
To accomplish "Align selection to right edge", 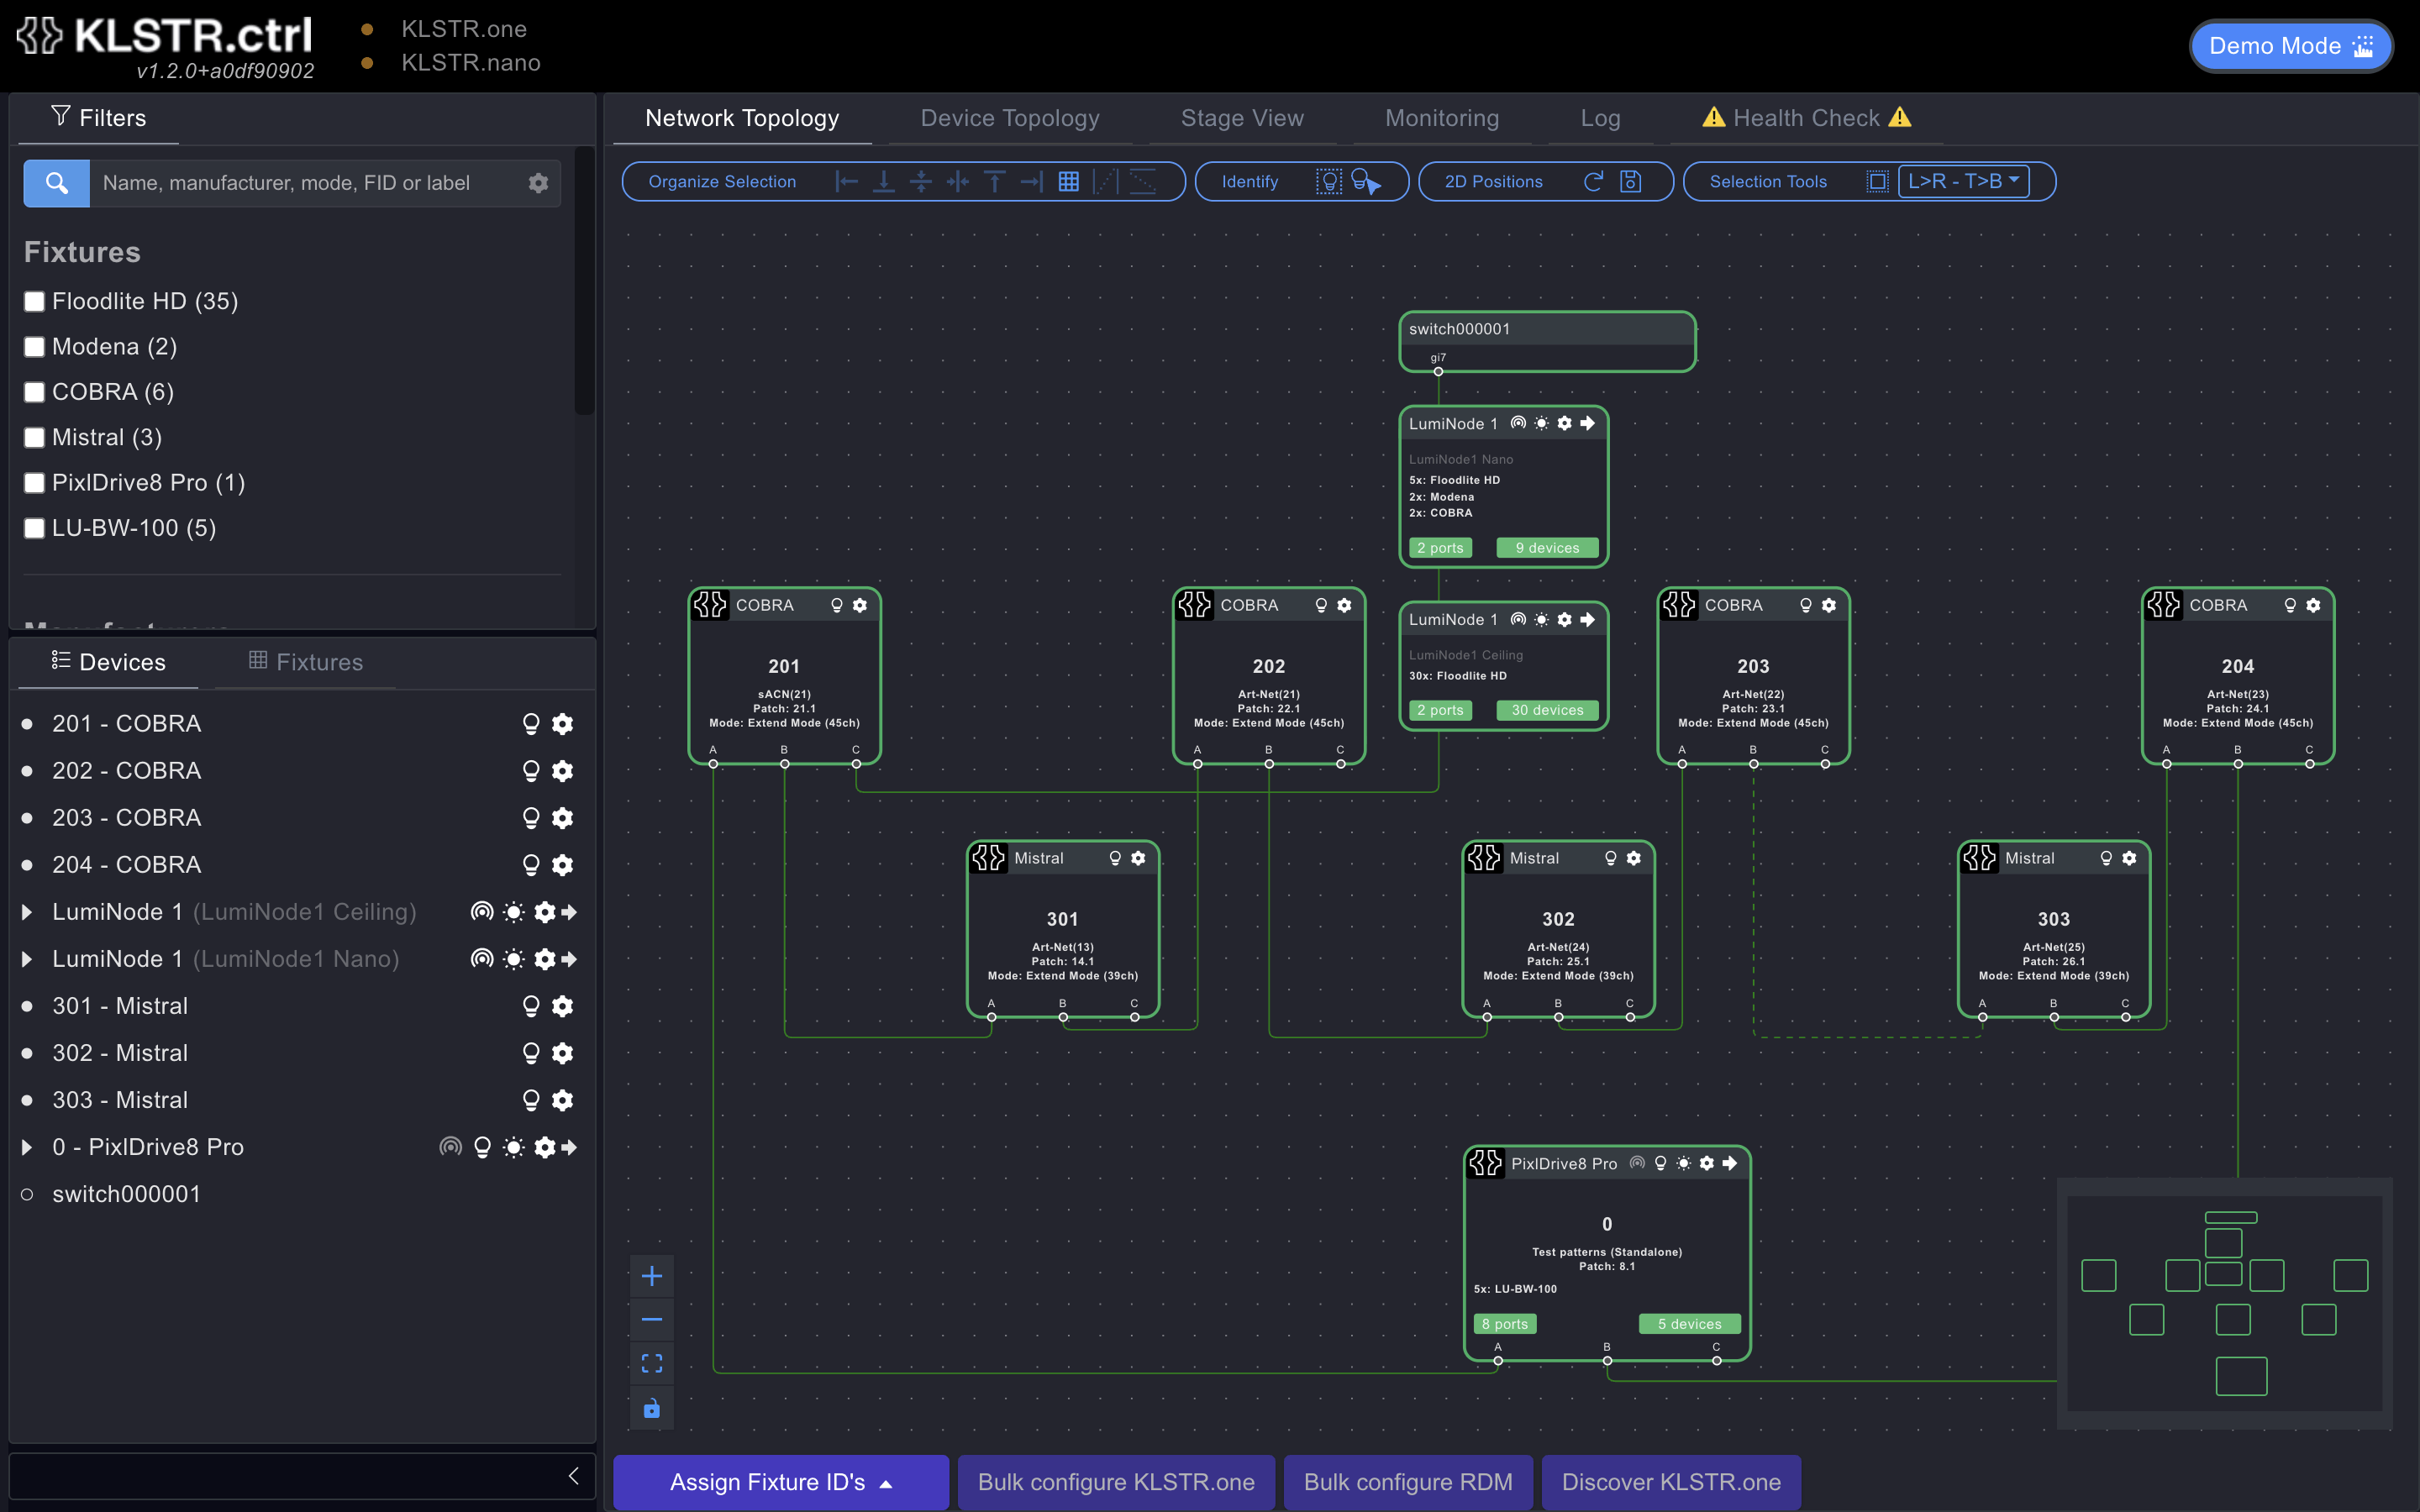I will 1032,181.
